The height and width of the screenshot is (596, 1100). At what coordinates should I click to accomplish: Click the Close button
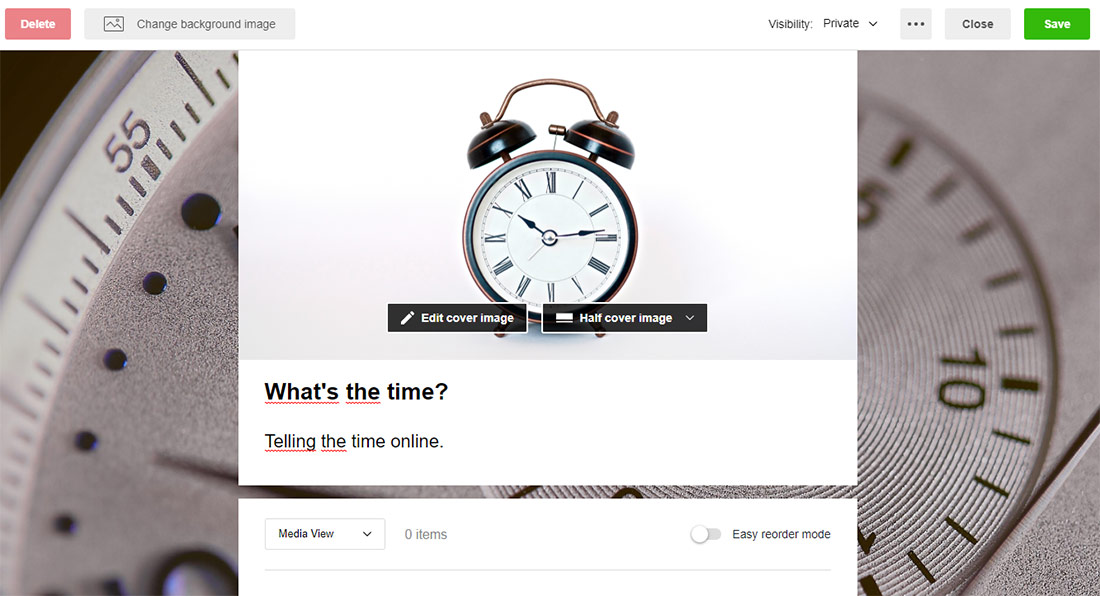(977, 24)
